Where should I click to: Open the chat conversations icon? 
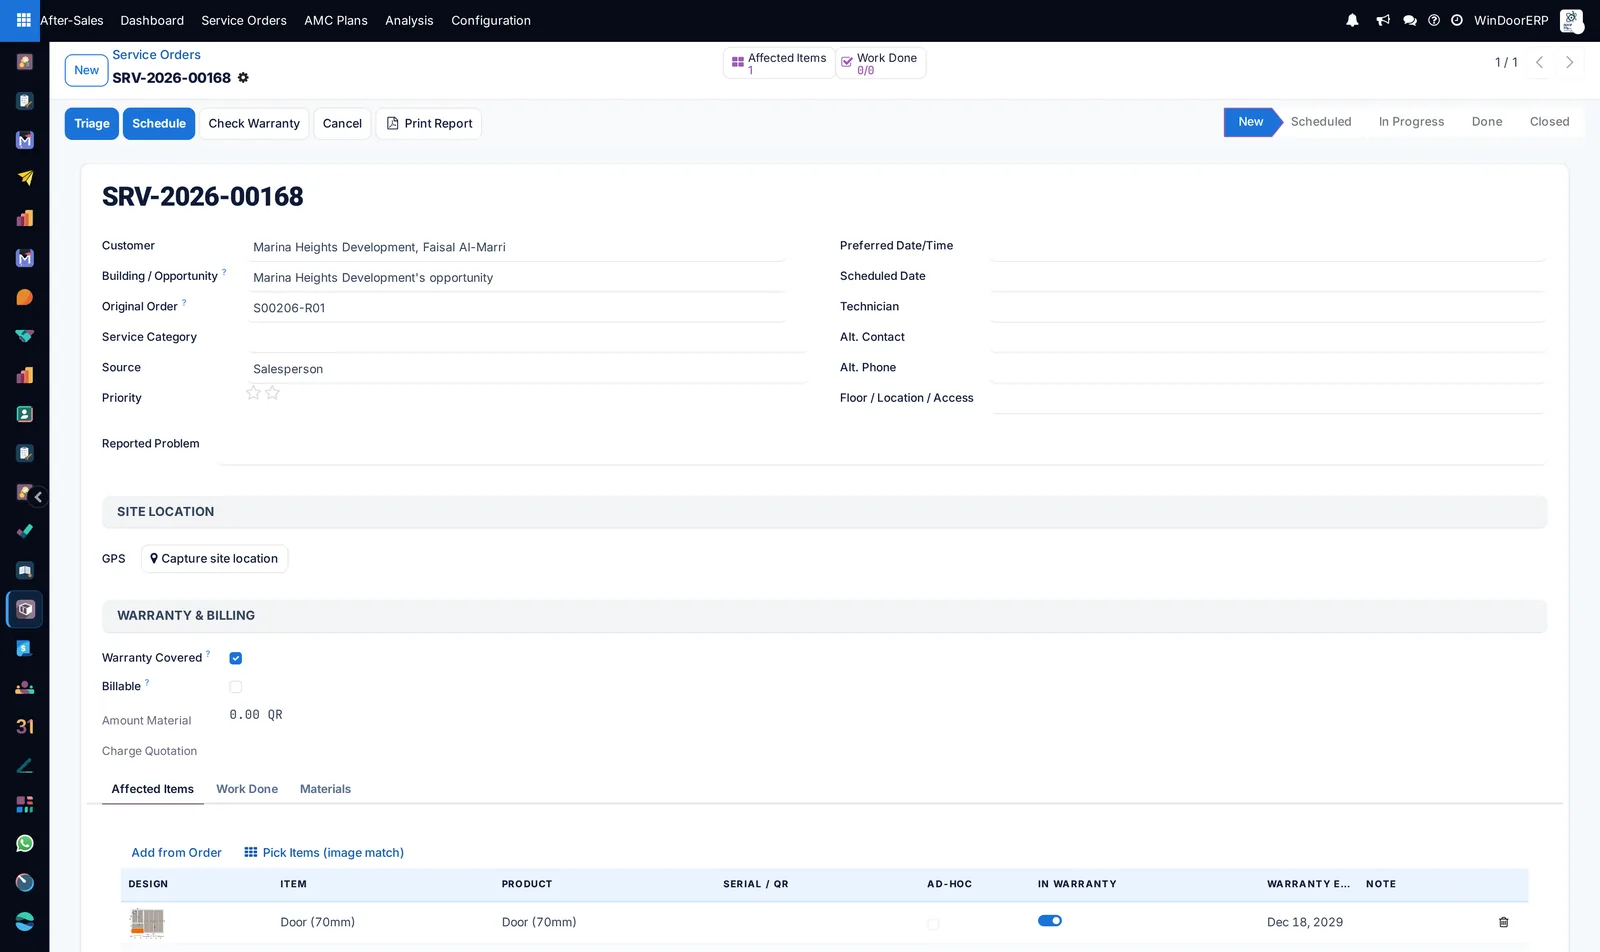point(1410,20)
